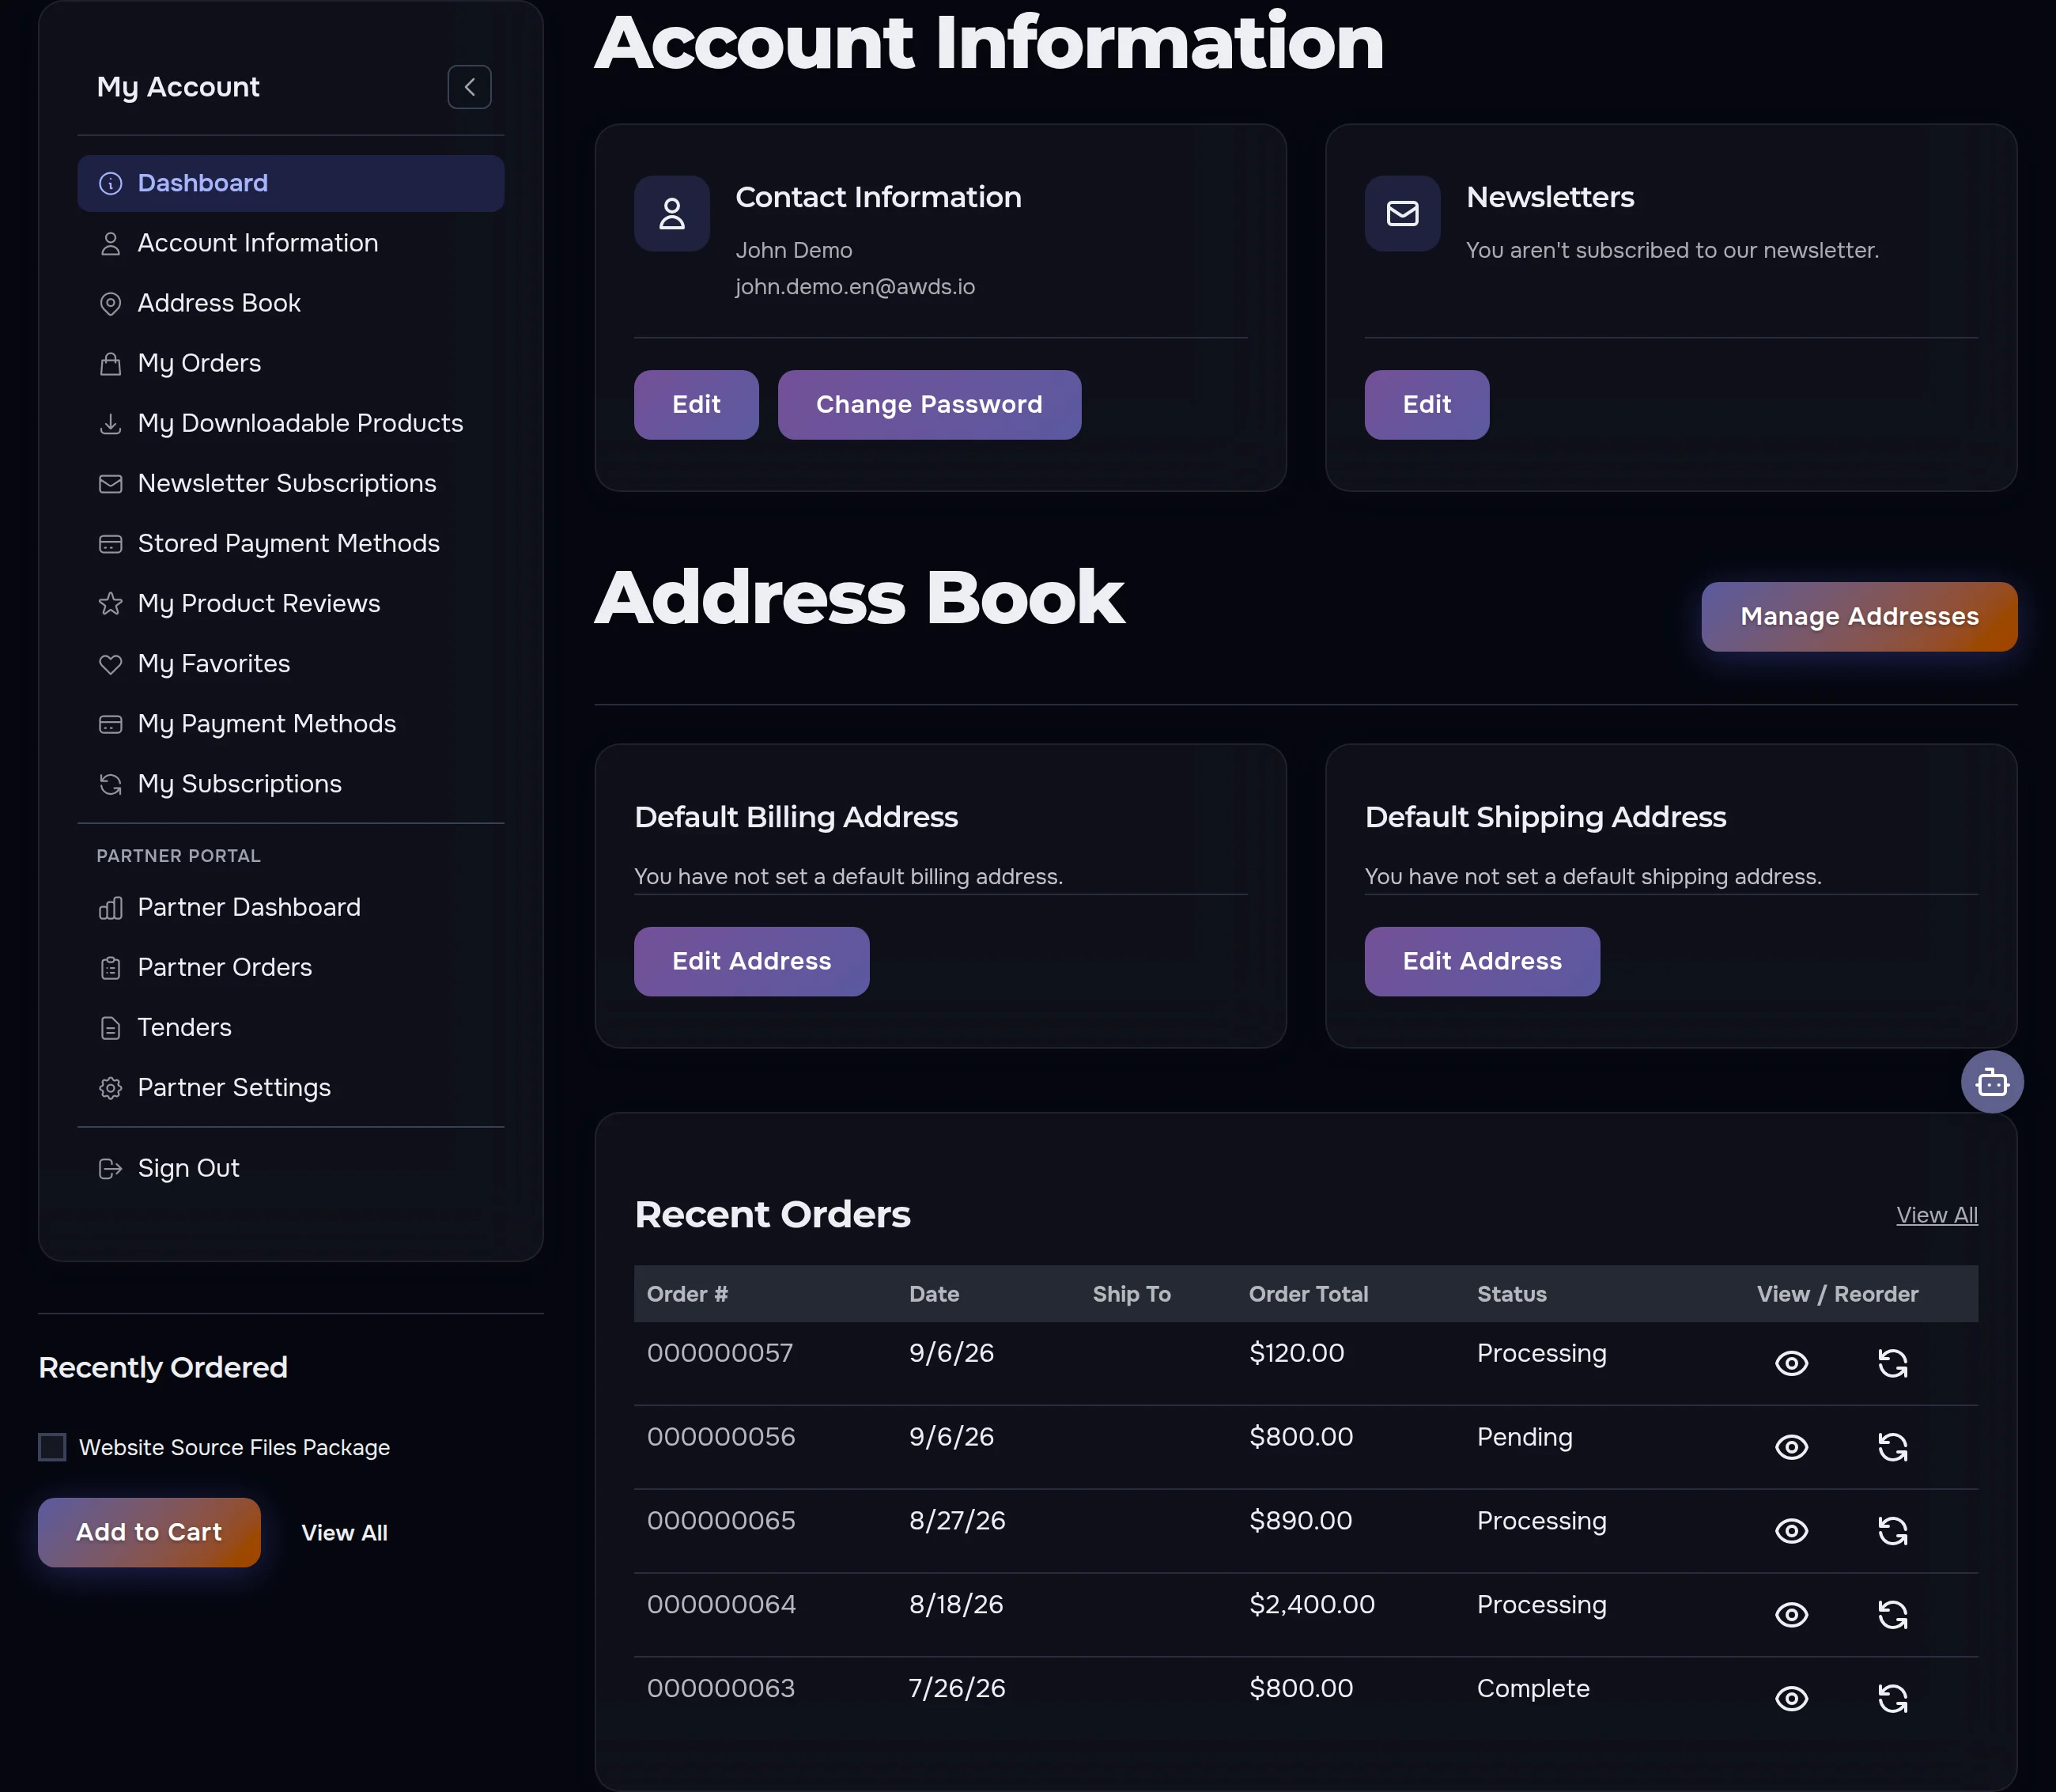Collapse the My Account sidebar chevron
Screen dimensions: 2056x1792
469,87
